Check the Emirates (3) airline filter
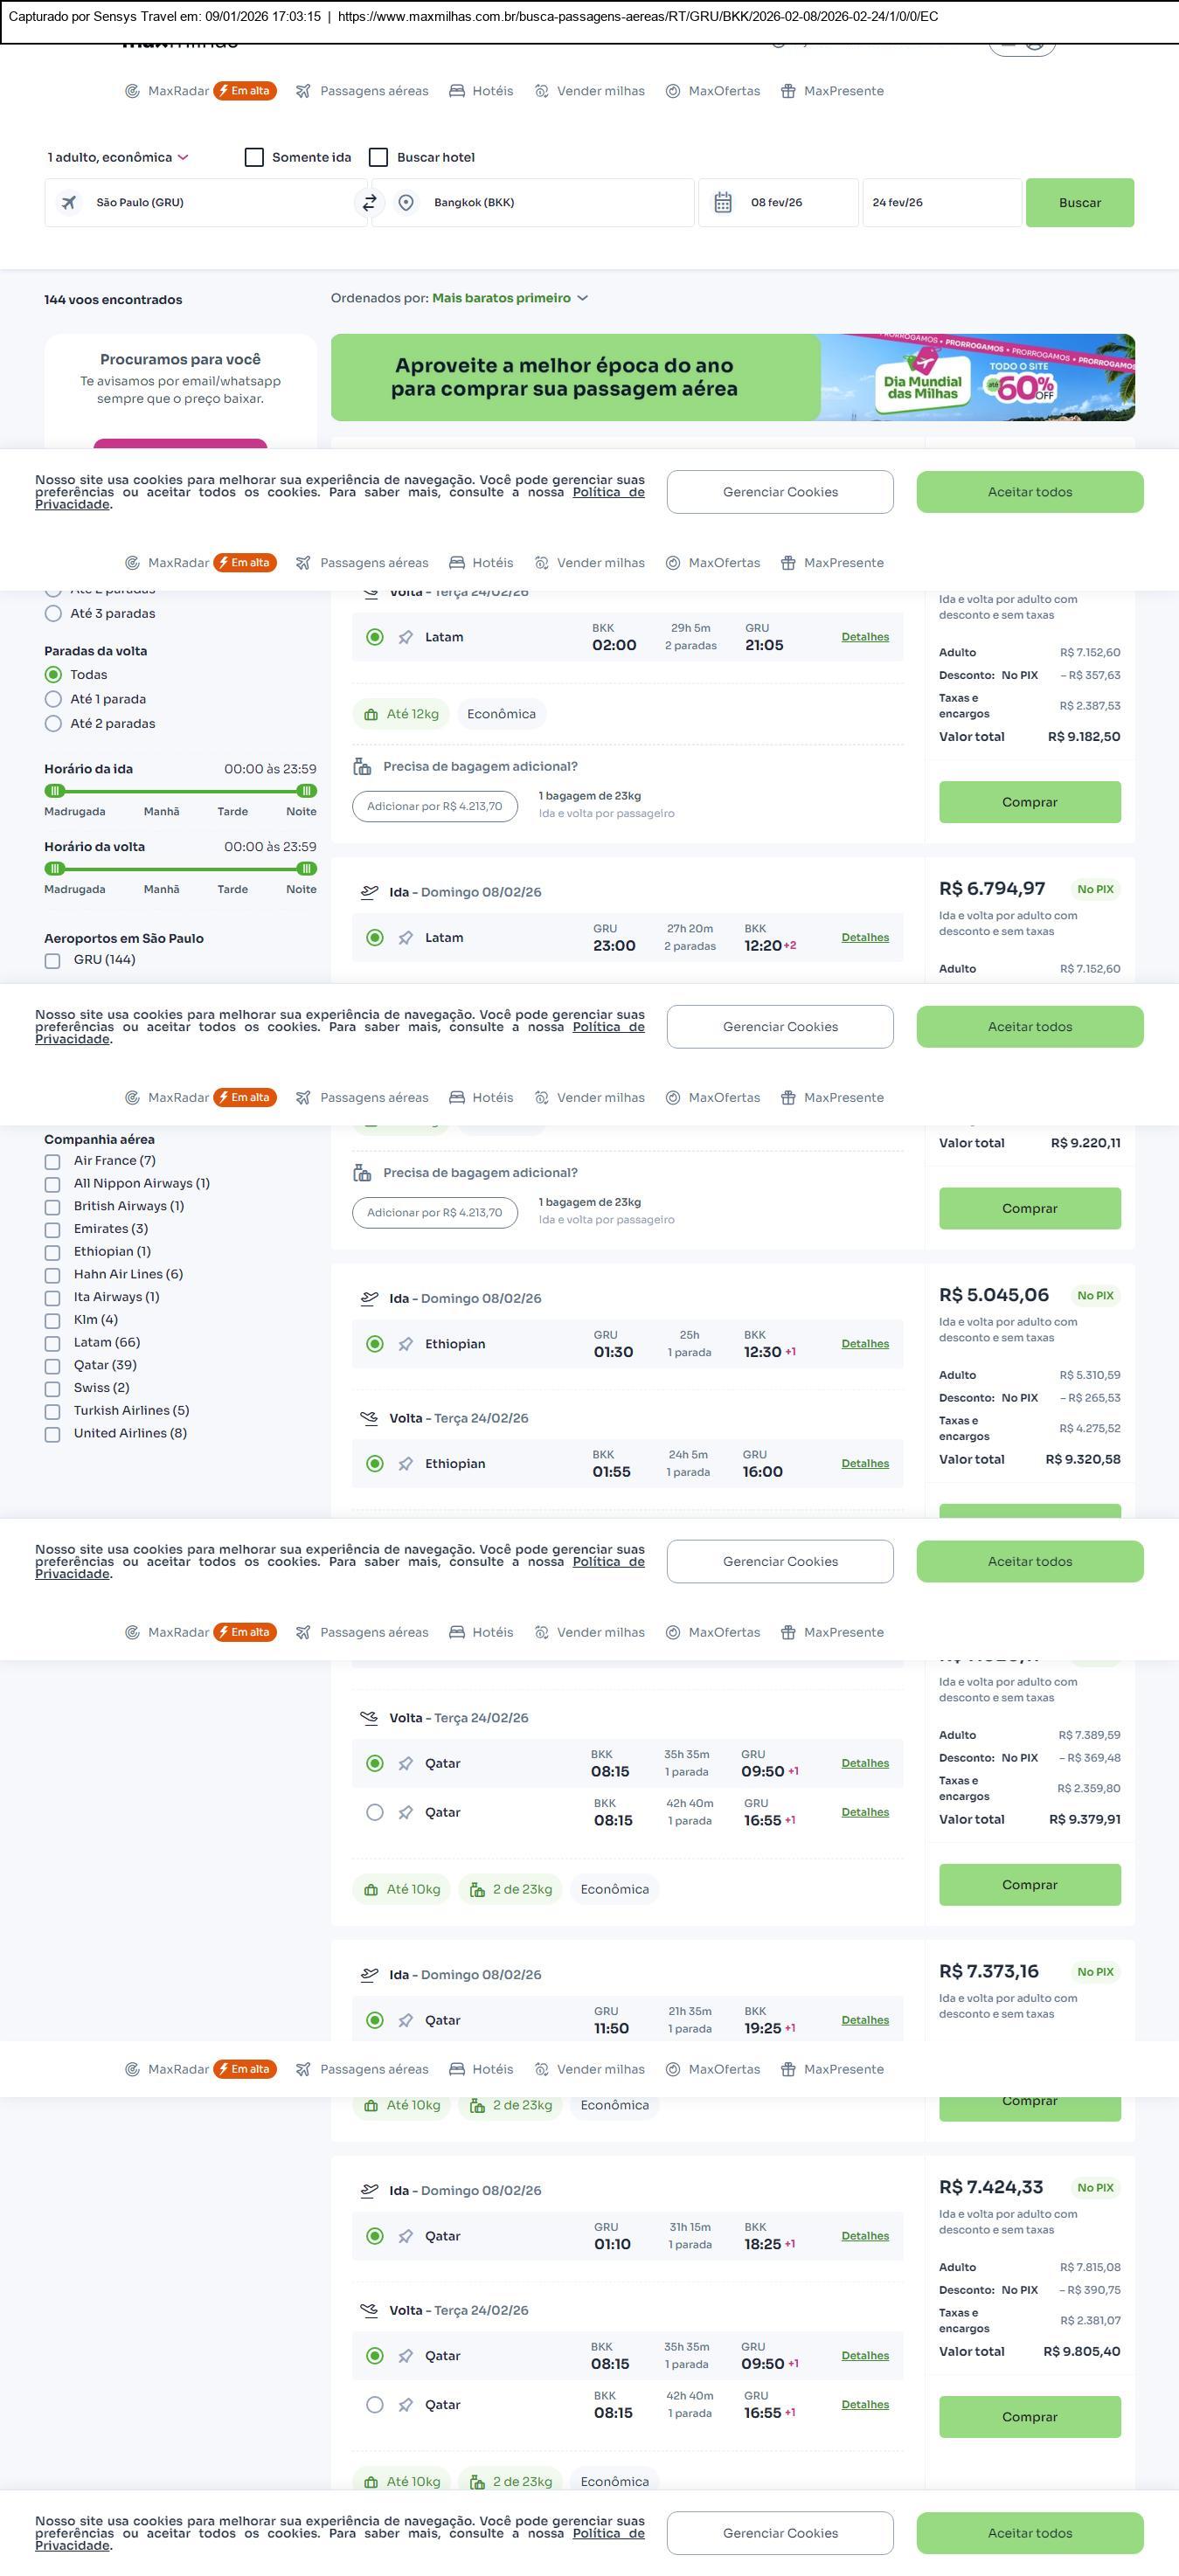The height and width of the screenshot is (2576, 1179). (53, 1229)
